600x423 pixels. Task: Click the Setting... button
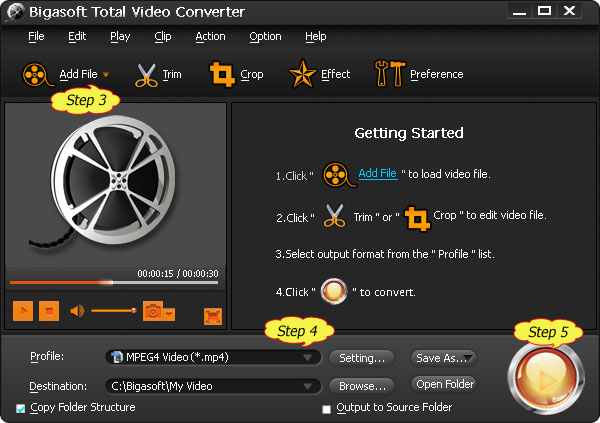coord(362,358)
